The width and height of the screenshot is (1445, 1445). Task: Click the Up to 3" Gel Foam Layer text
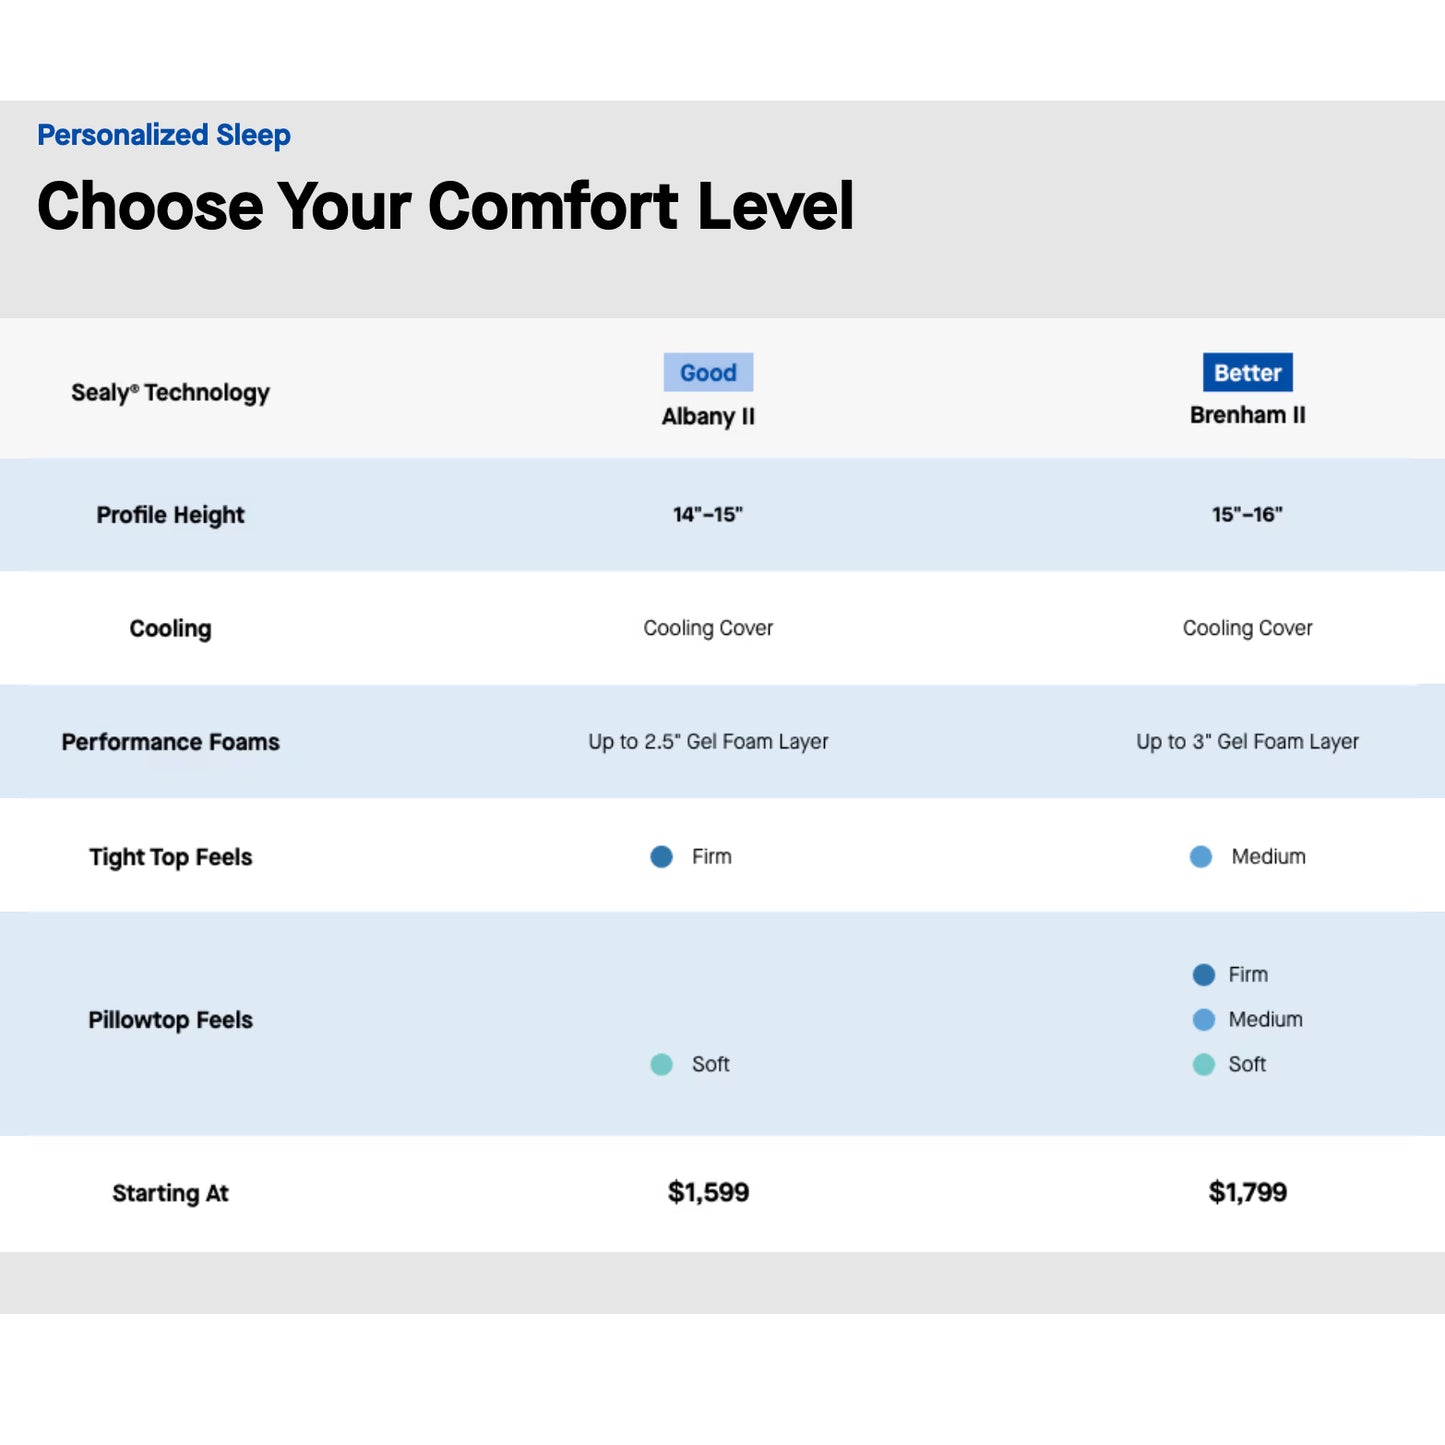[x=1247, y=742]
